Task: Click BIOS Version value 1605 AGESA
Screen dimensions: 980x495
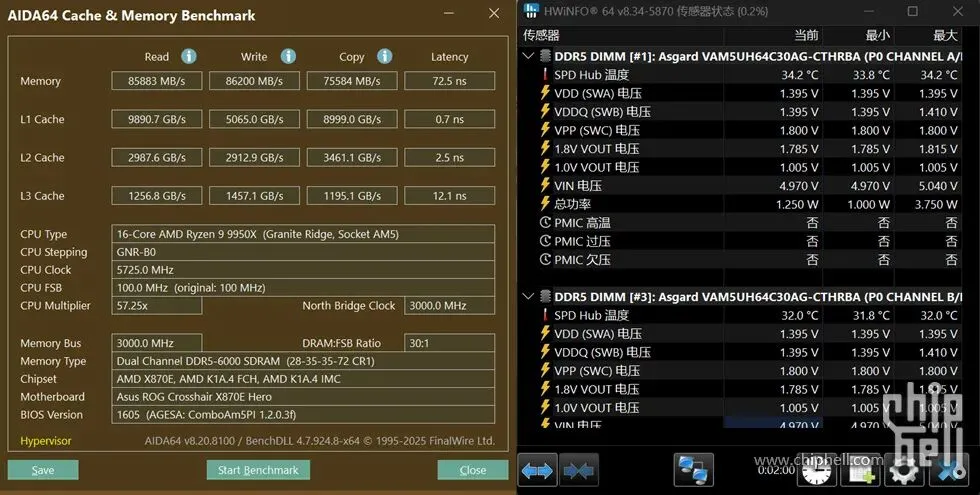Action: pyautogui.click(x=303, y=414)
